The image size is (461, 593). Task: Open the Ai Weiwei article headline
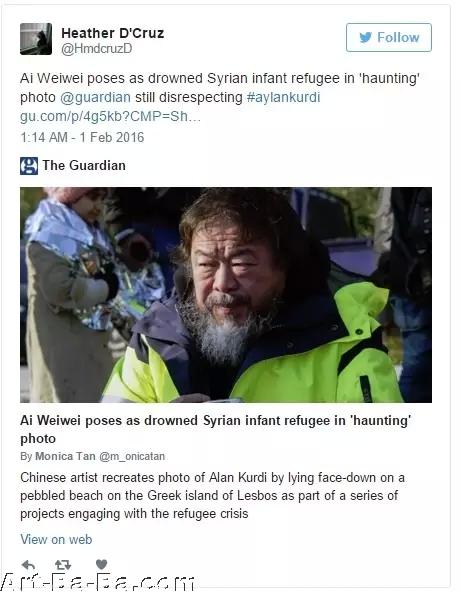coord(216,429)
